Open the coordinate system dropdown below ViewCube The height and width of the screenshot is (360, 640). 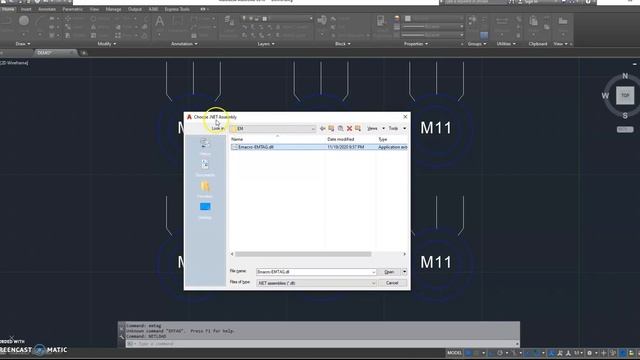(x=625, y=129)
